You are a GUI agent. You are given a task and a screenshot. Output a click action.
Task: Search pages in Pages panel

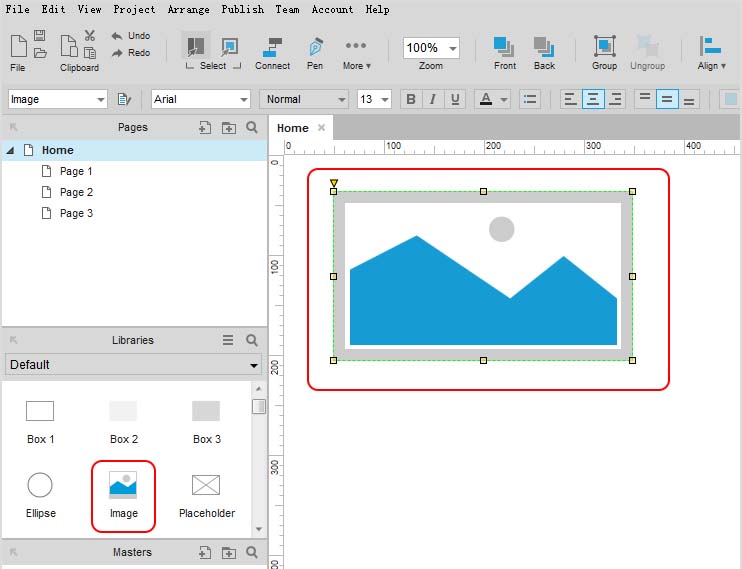point(252,127)
